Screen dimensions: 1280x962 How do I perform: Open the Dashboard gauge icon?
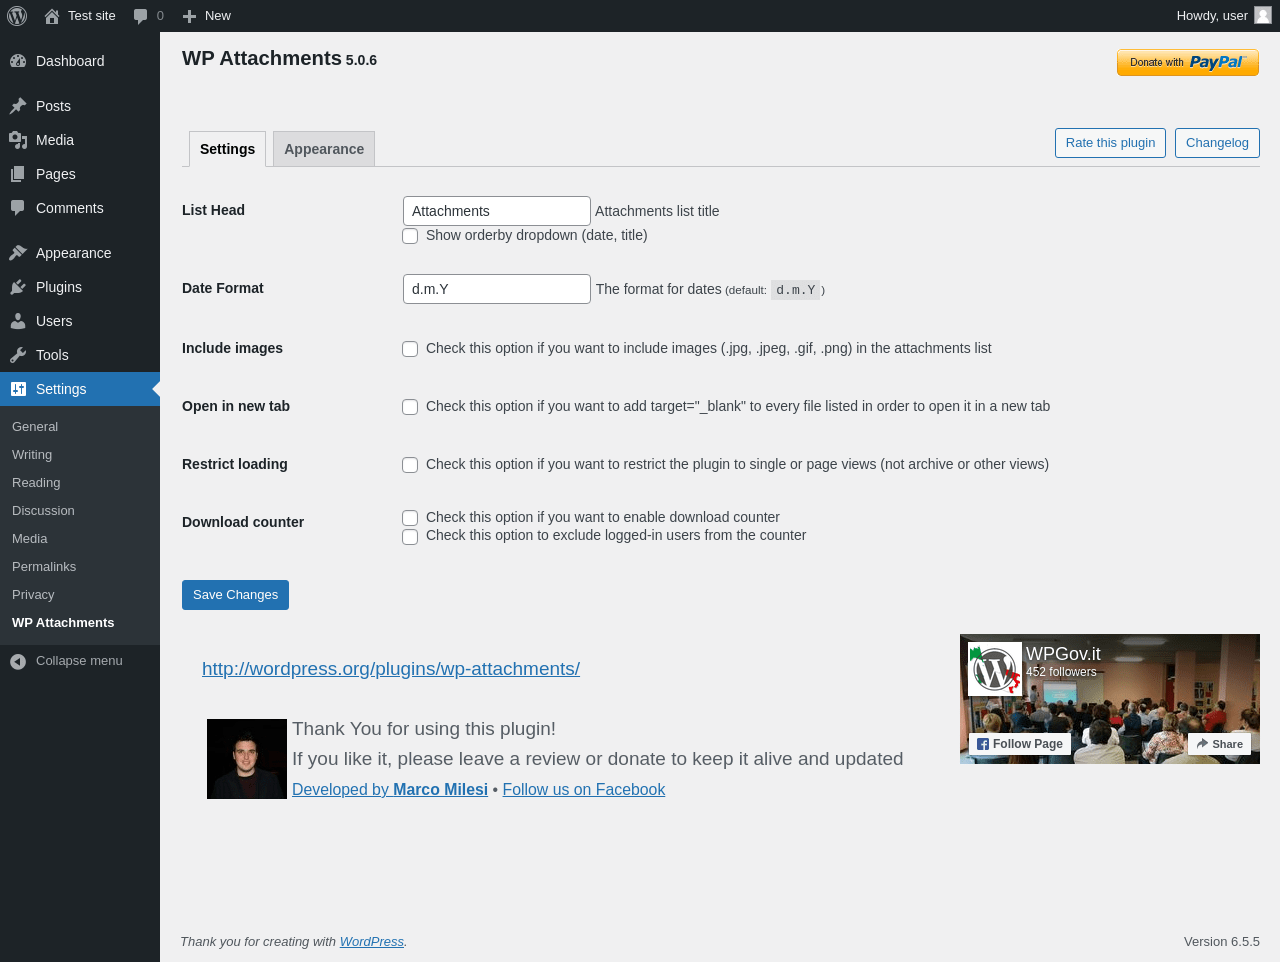[x=18, y=61]
